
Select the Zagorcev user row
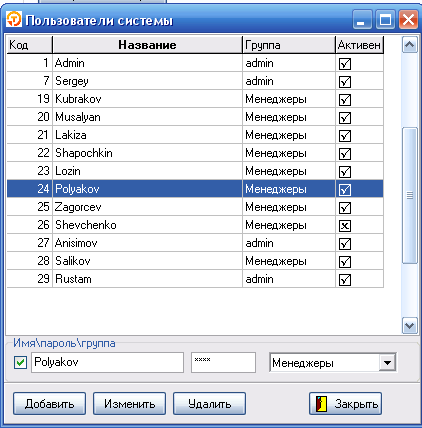195,207
